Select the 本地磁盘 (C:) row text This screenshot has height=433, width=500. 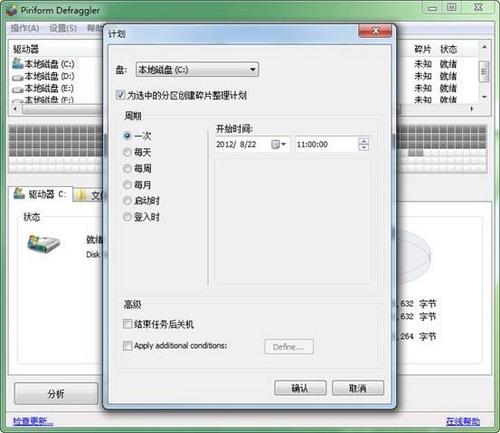pos(49,63)
